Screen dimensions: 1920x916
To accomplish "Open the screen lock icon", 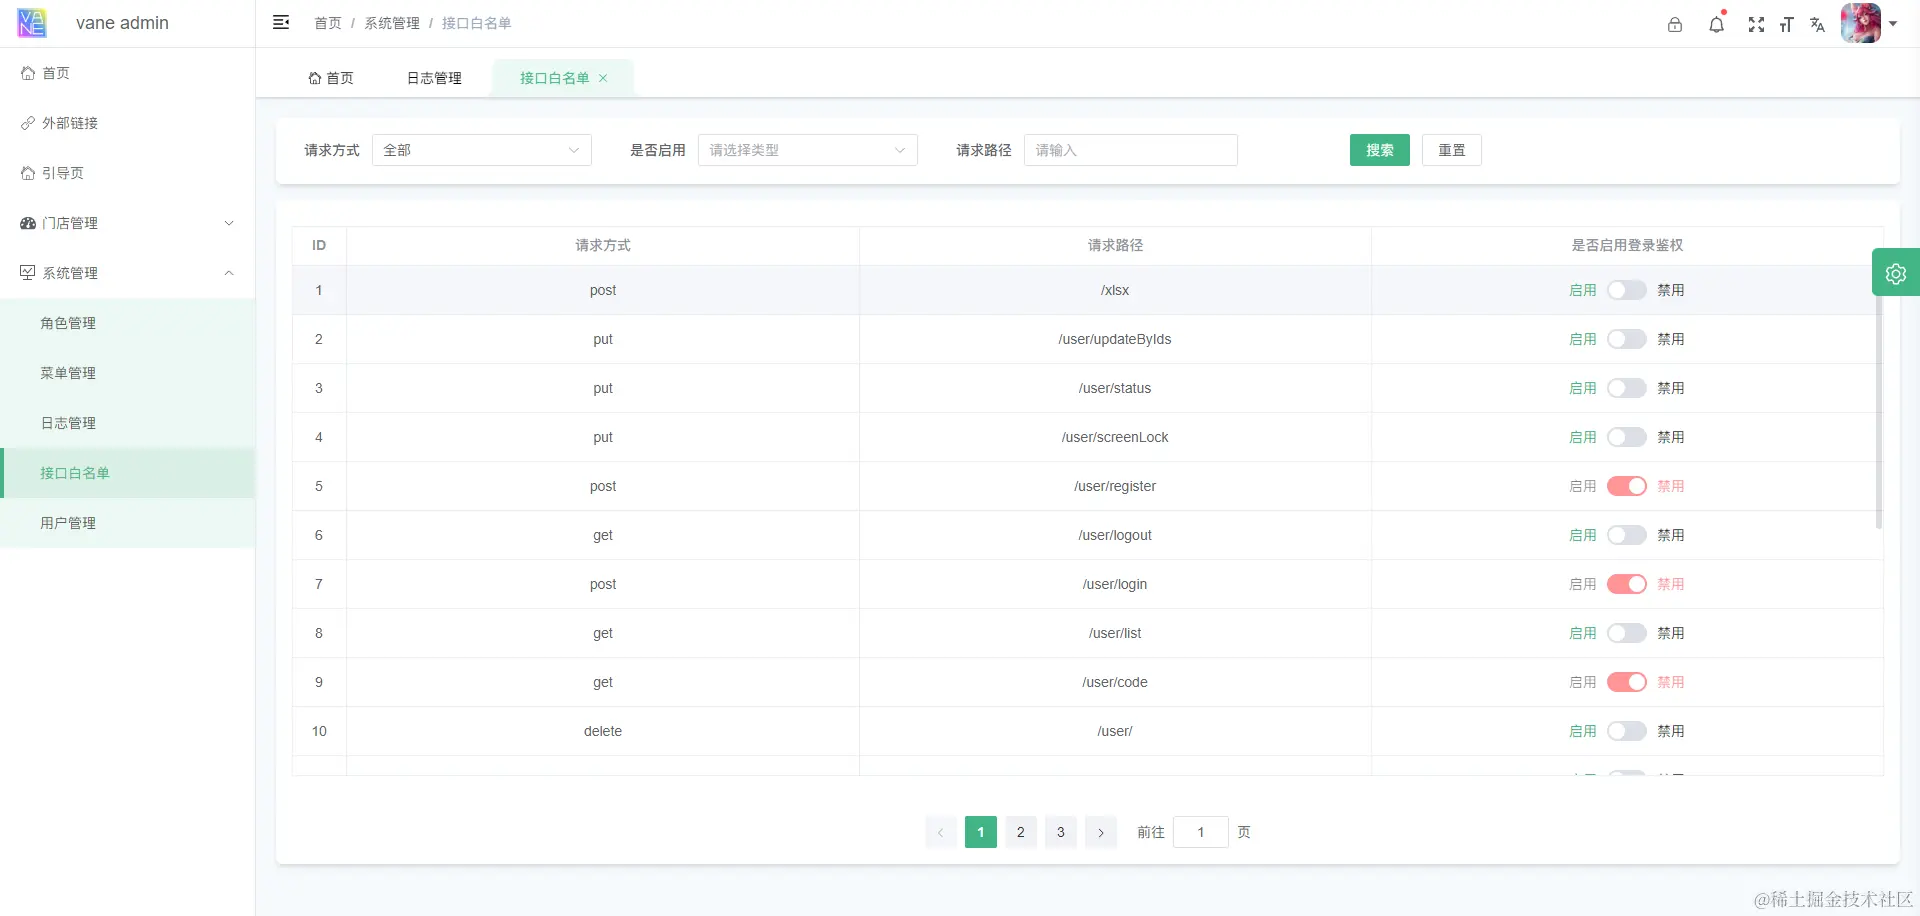I will coord(1675,24).
